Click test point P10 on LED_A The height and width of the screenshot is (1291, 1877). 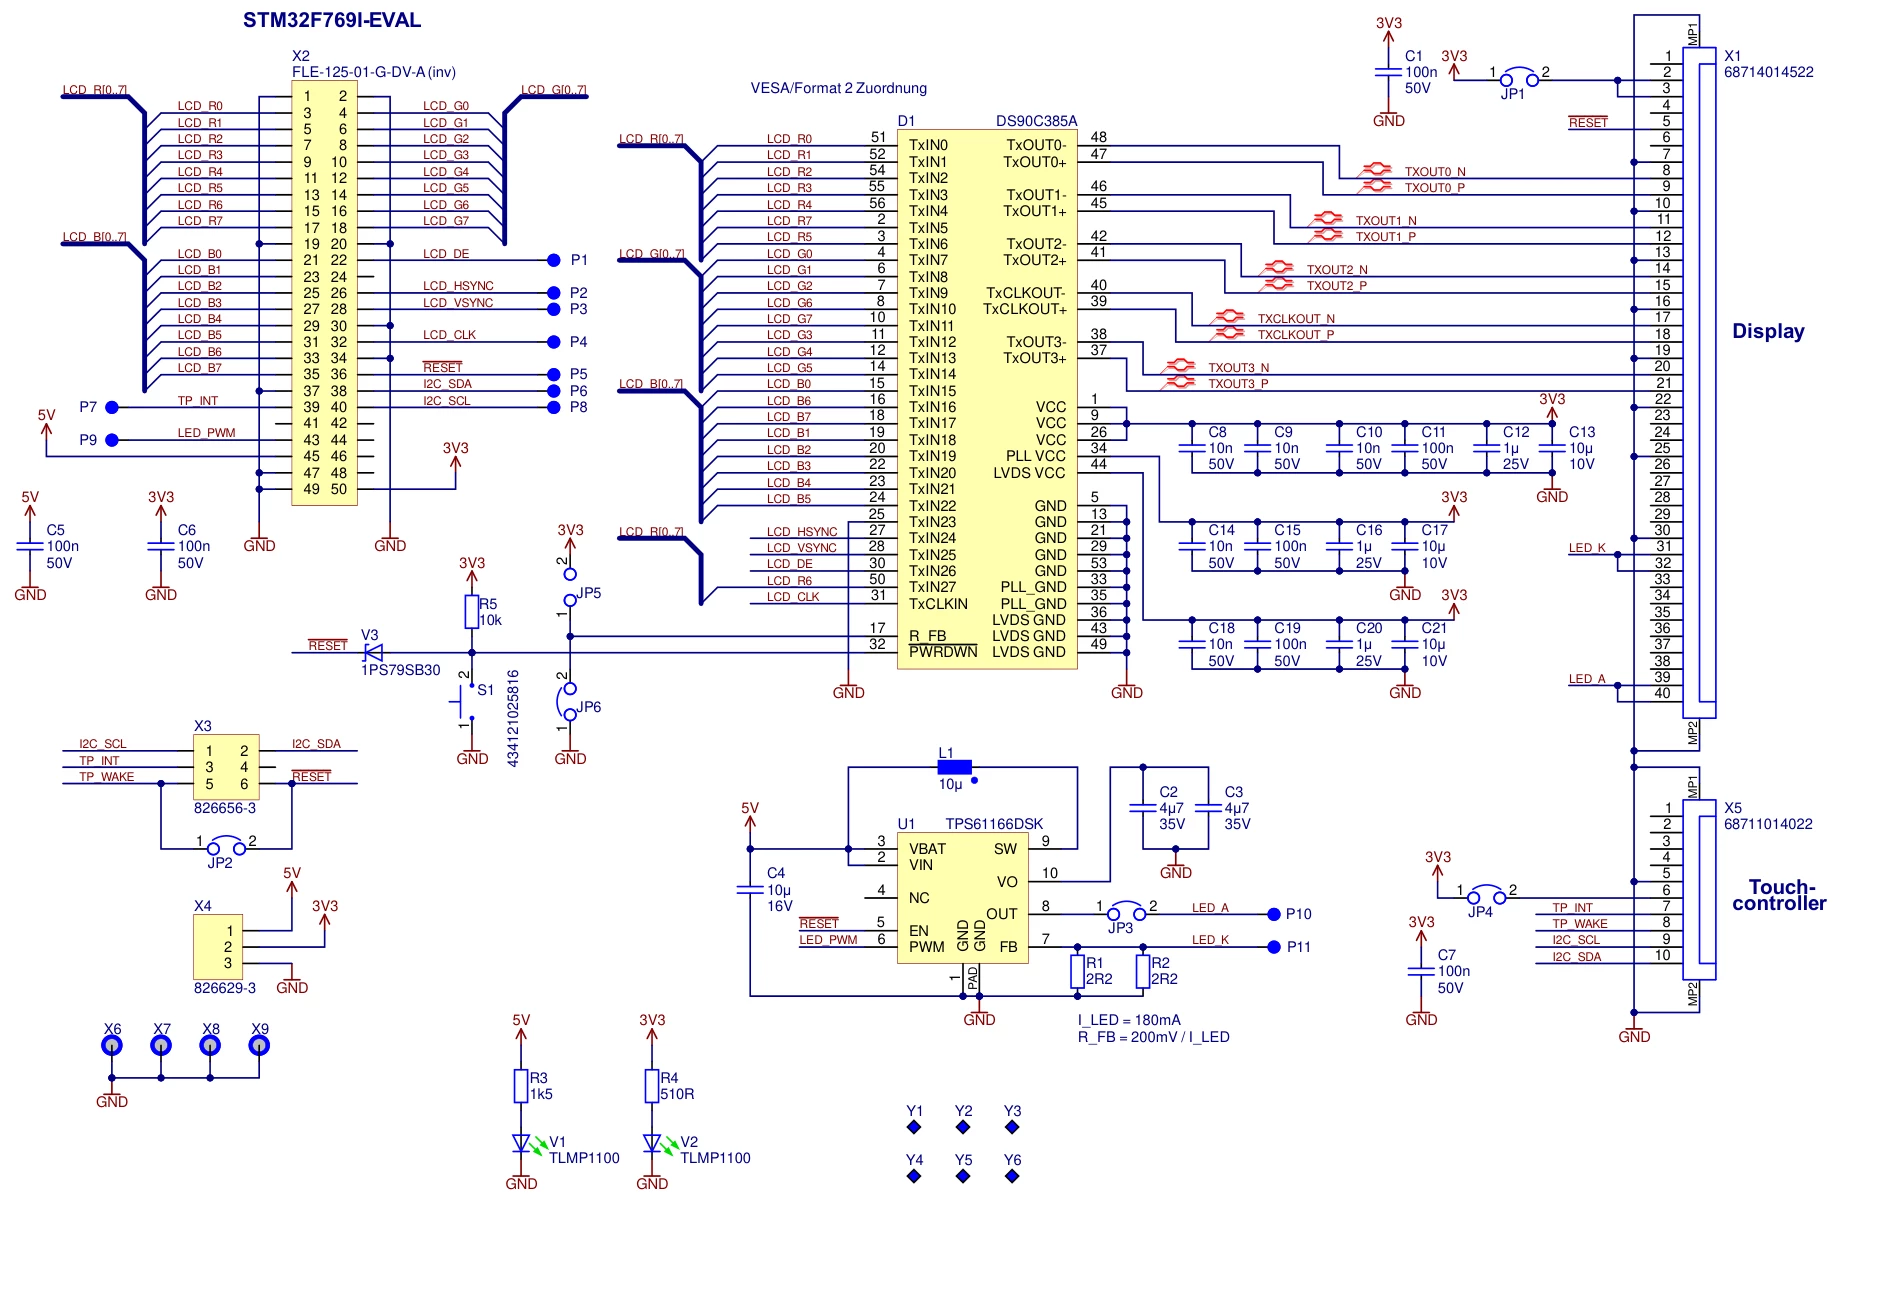click(x=1274, y=914)
